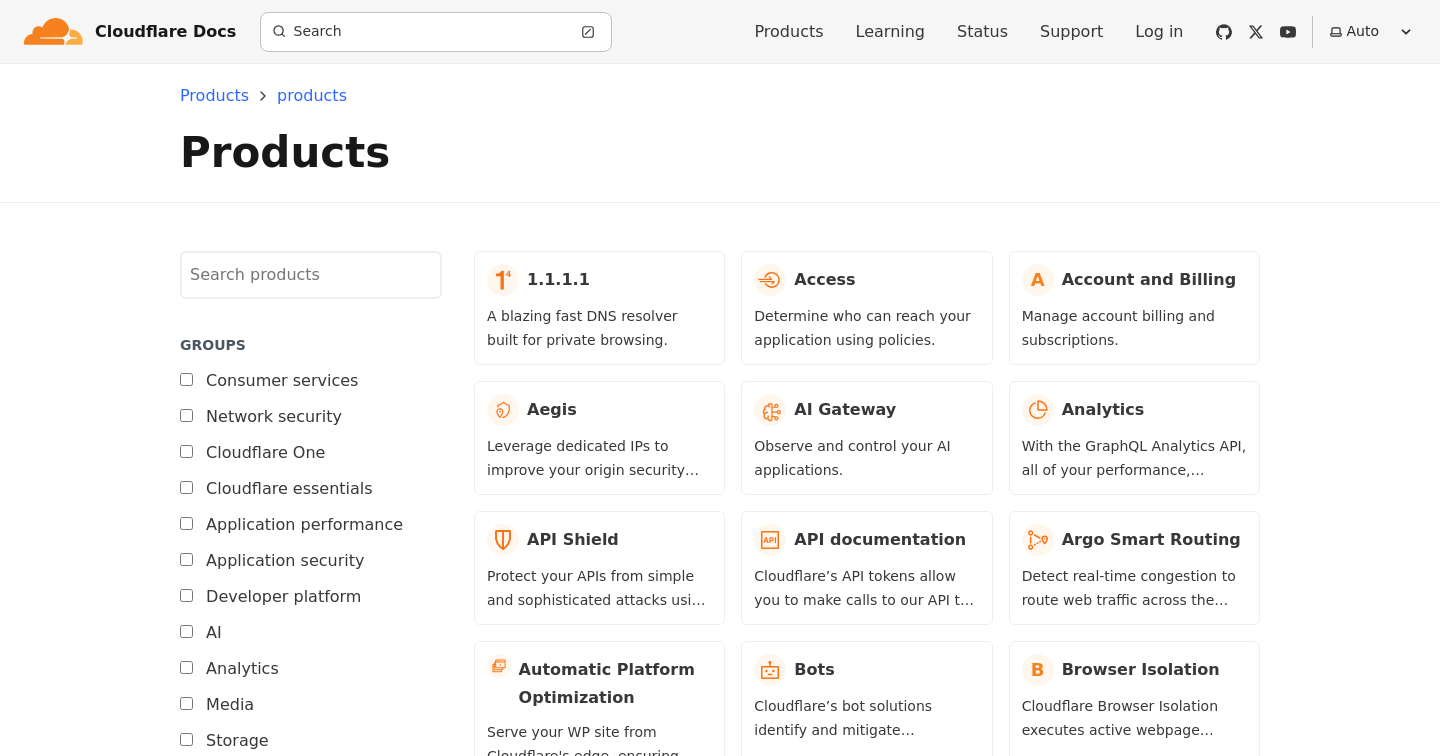The height and width of the screenshot is (756, 1440).
Task: Click the laptop icon beside Auto theme
Action: point(1336,32)
